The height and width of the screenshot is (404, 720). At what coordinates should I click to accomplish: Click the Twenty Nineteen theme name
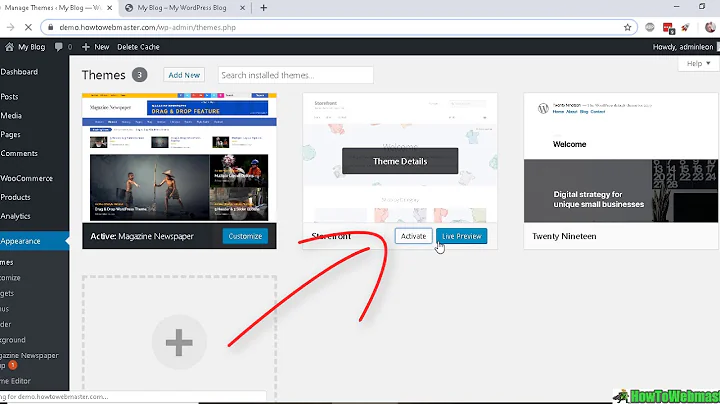point(564,236)
